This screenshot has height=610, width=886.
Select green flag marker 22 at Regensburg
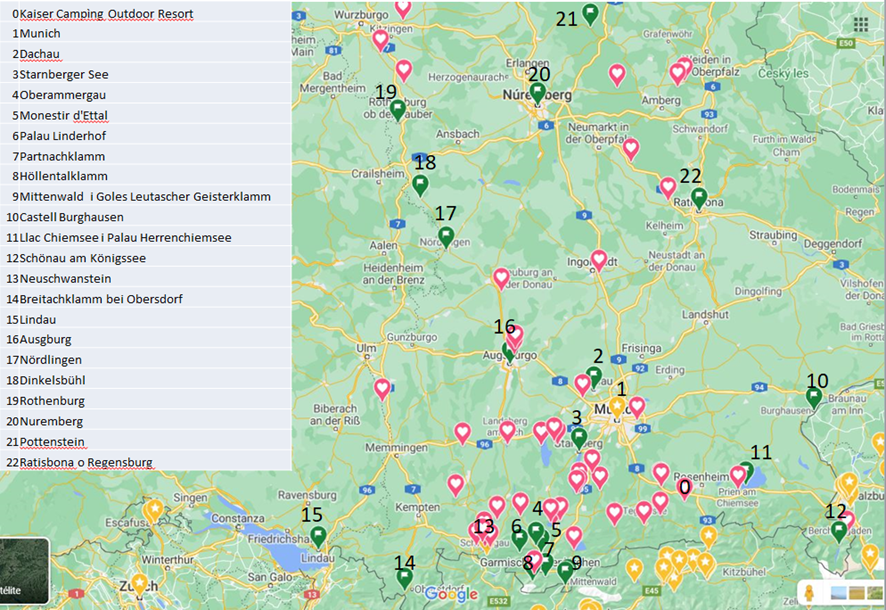[x=699, y=197]
